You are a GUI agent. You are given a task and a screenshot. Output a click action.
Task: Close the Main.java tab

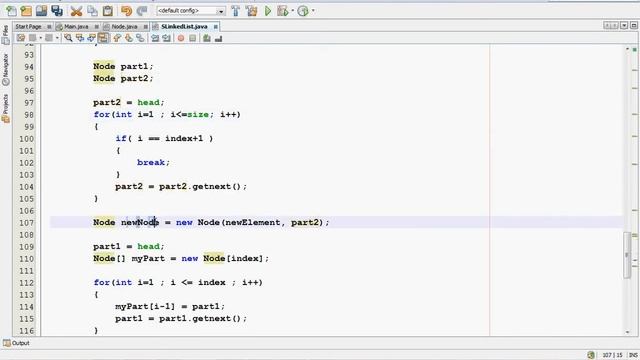pos(97,27)
